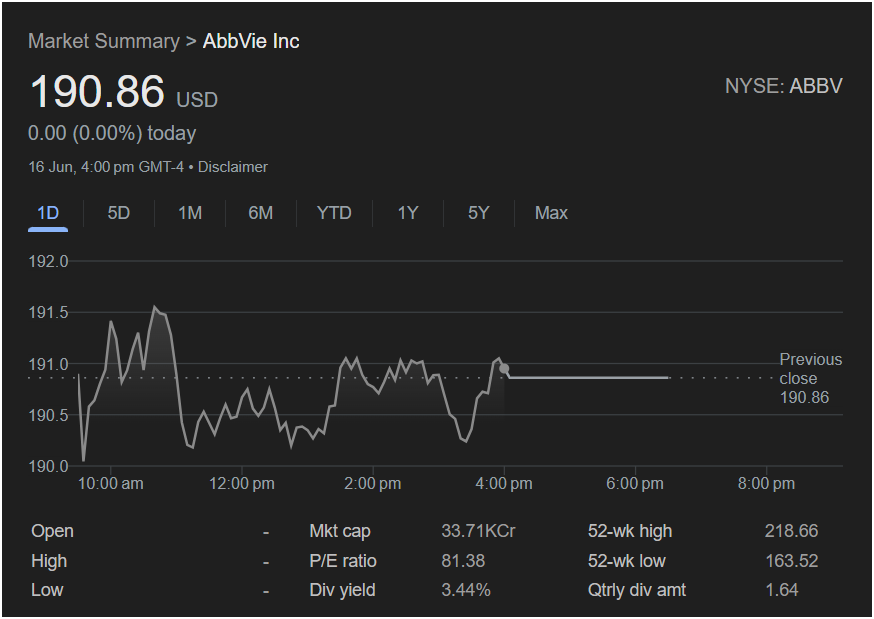This screenshot has width=874, height=619.
Task: Click the Mkt cap value 33.71KCr
Action: pos(478,531)
